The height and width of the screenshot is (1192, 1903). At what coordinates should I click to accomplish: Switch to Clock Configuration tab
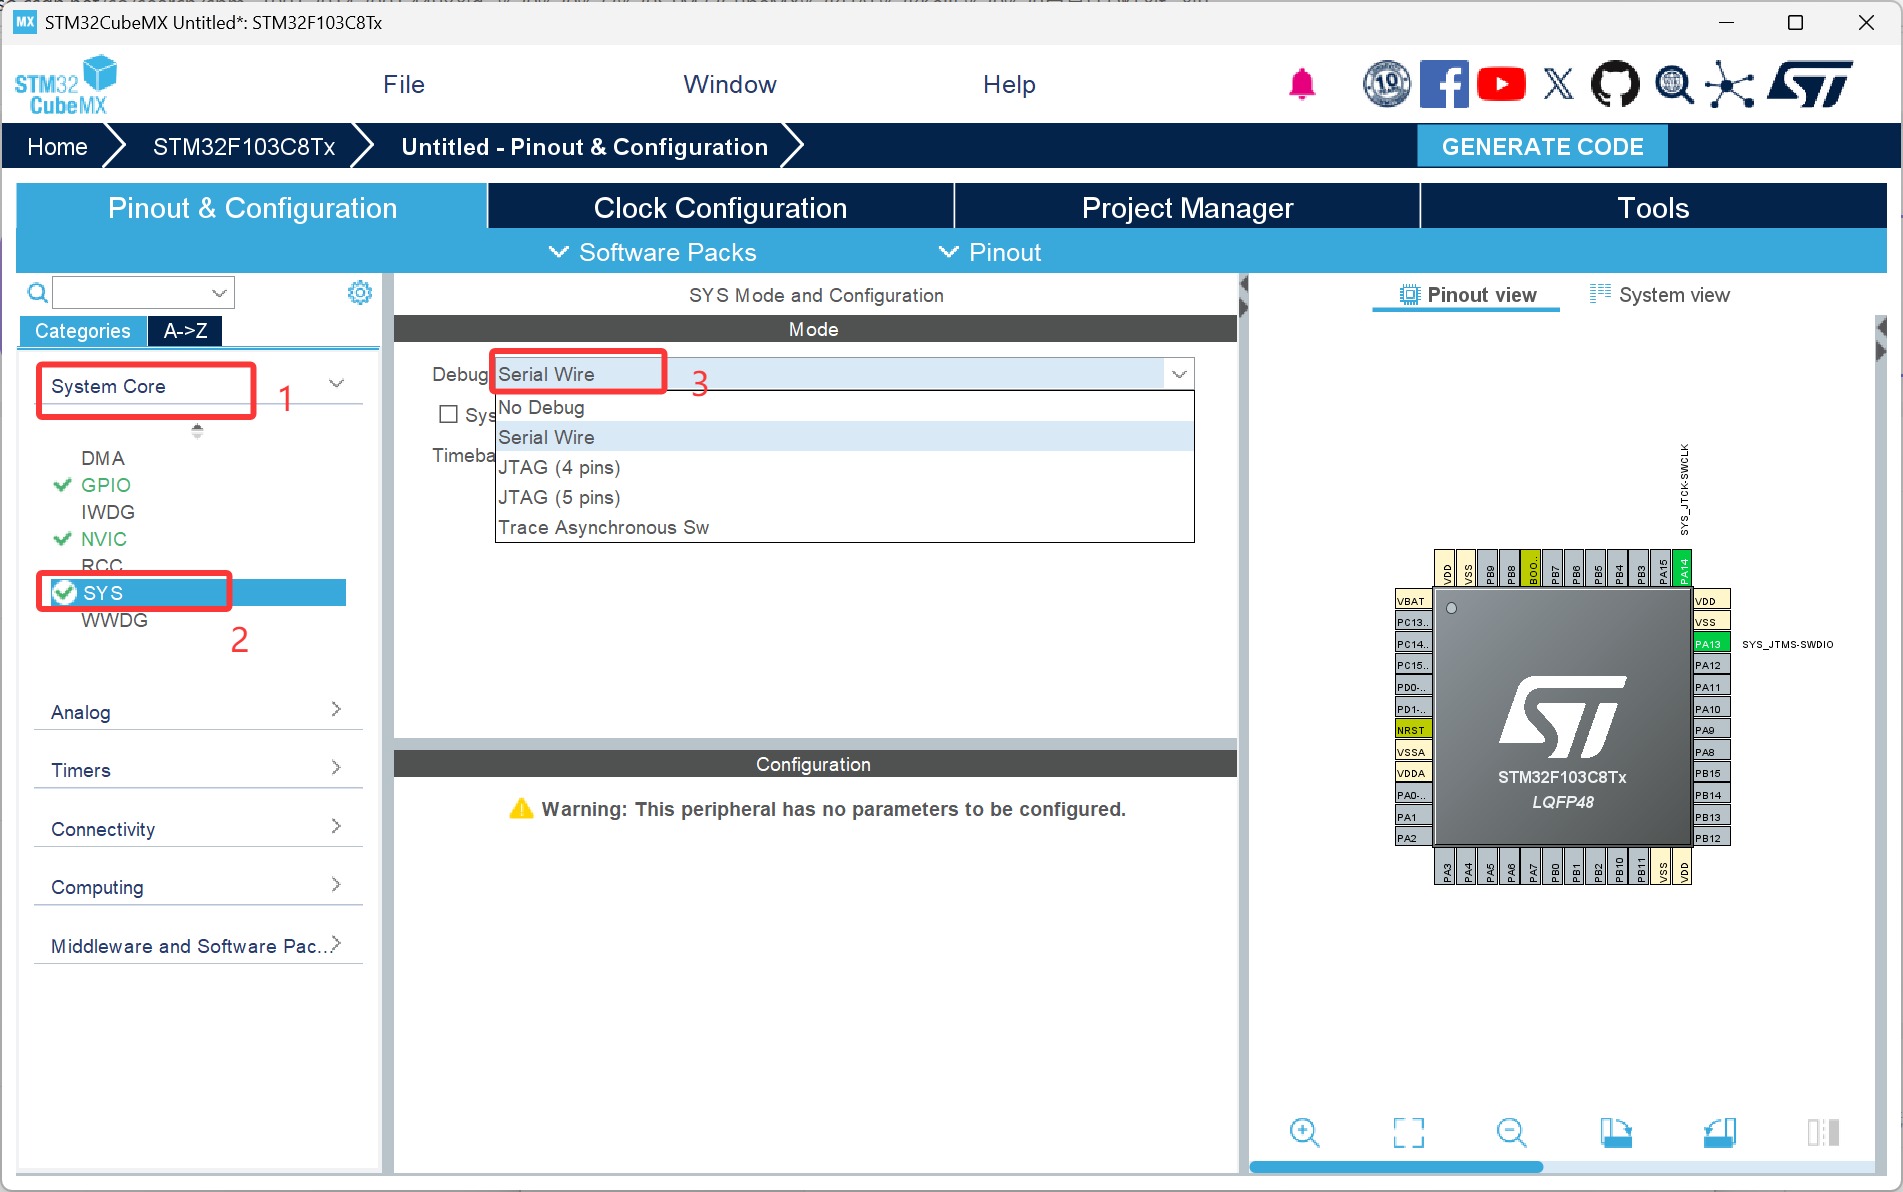(x=720, y=207)
